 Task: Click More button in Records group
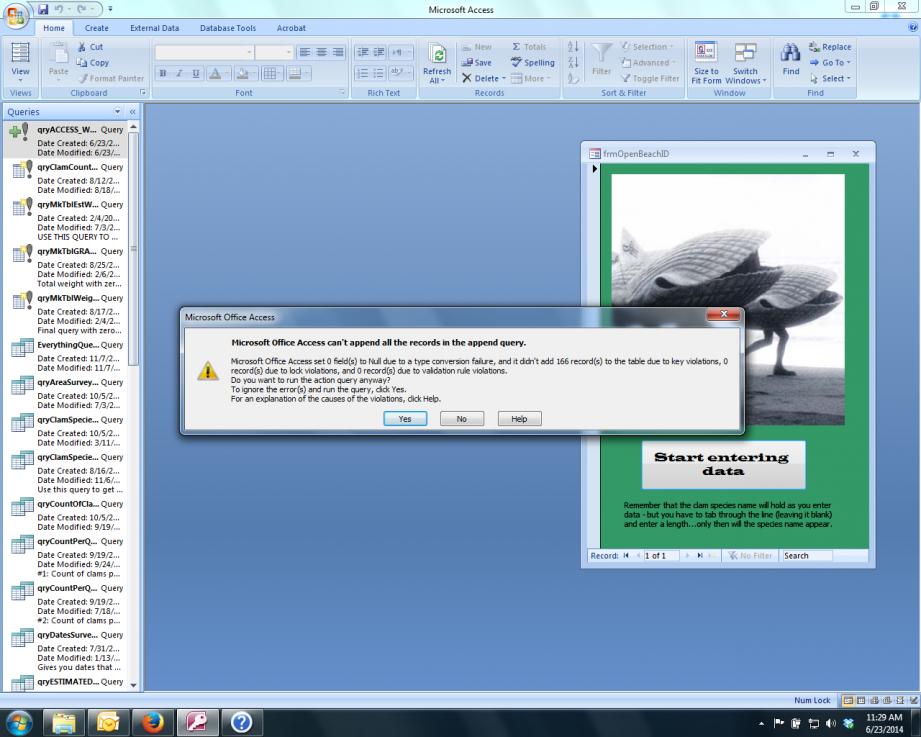click(531, 78)
